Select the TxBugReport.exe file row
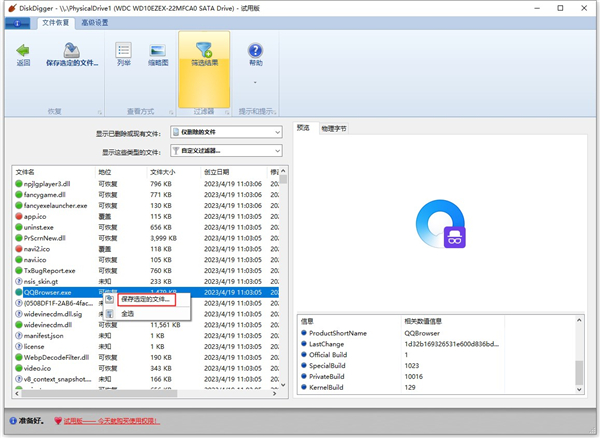Image resolution: width=600 pixels, height=438 pixels. [x=50, y=270]
